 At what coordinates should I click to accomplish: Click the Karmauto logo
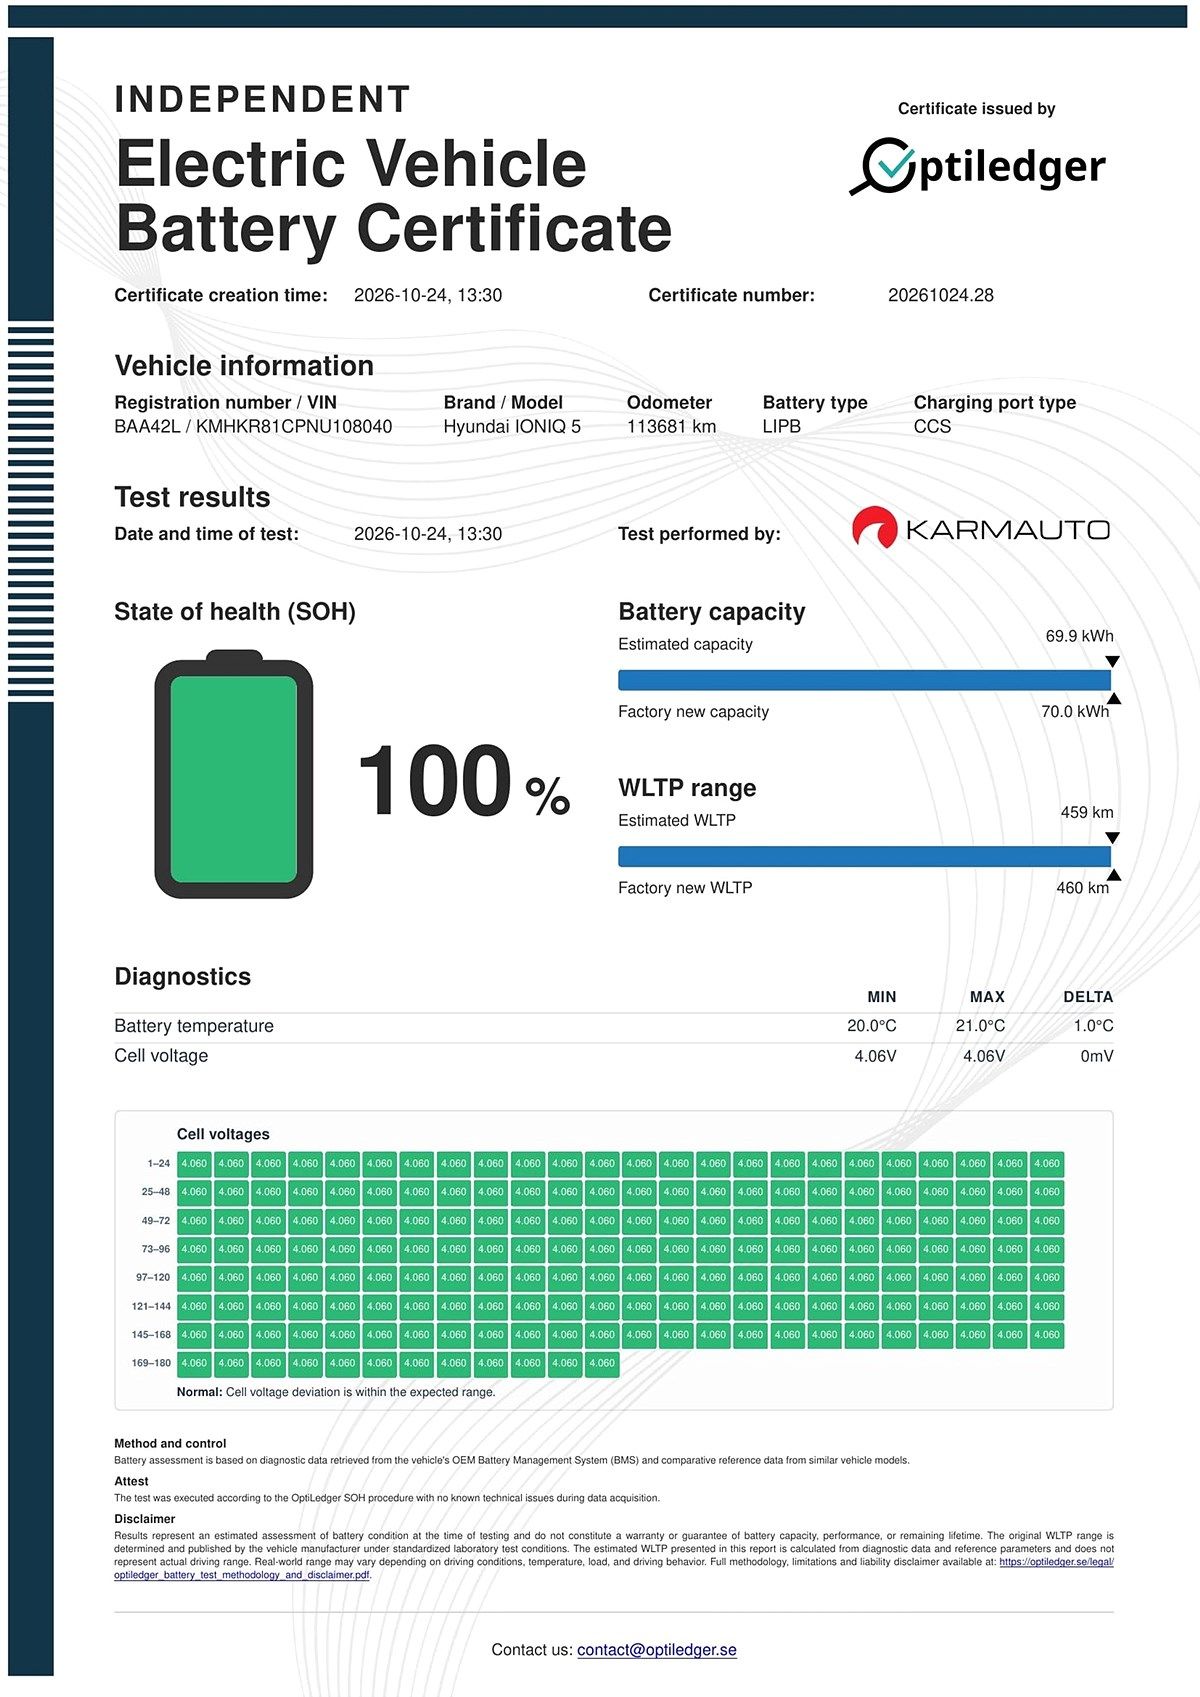[981, 528]
